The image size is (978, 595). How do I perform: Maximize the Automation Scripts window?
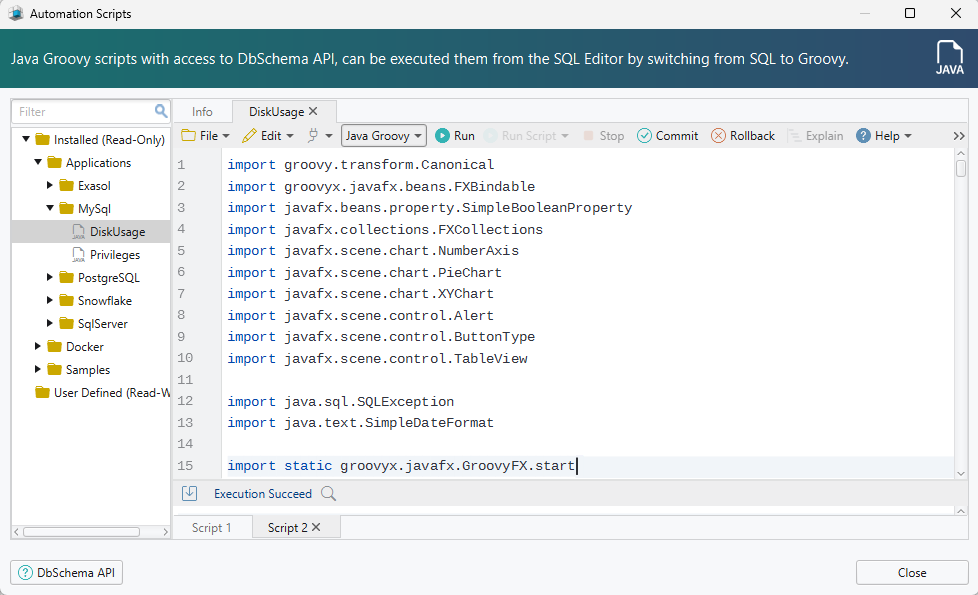coord(910,13)
